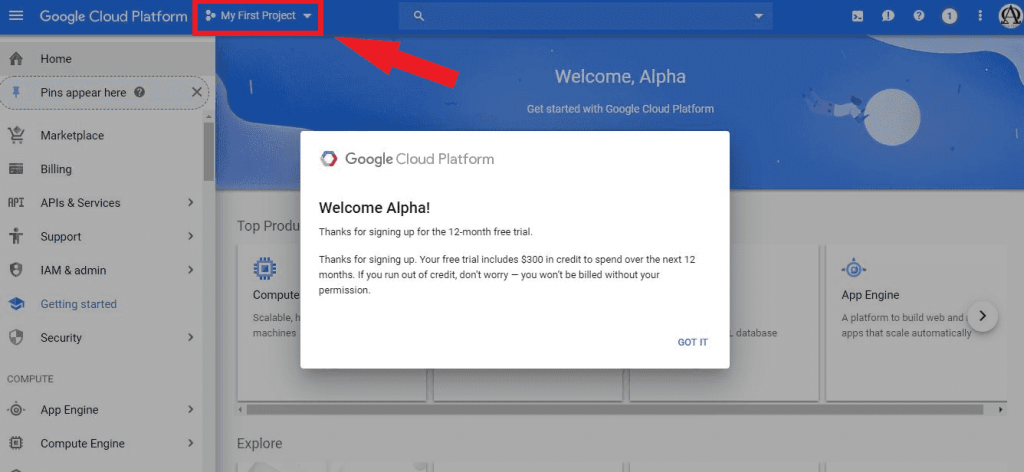Open the three-dot settings menu
1024x472 pixels.
click(980, 16)
